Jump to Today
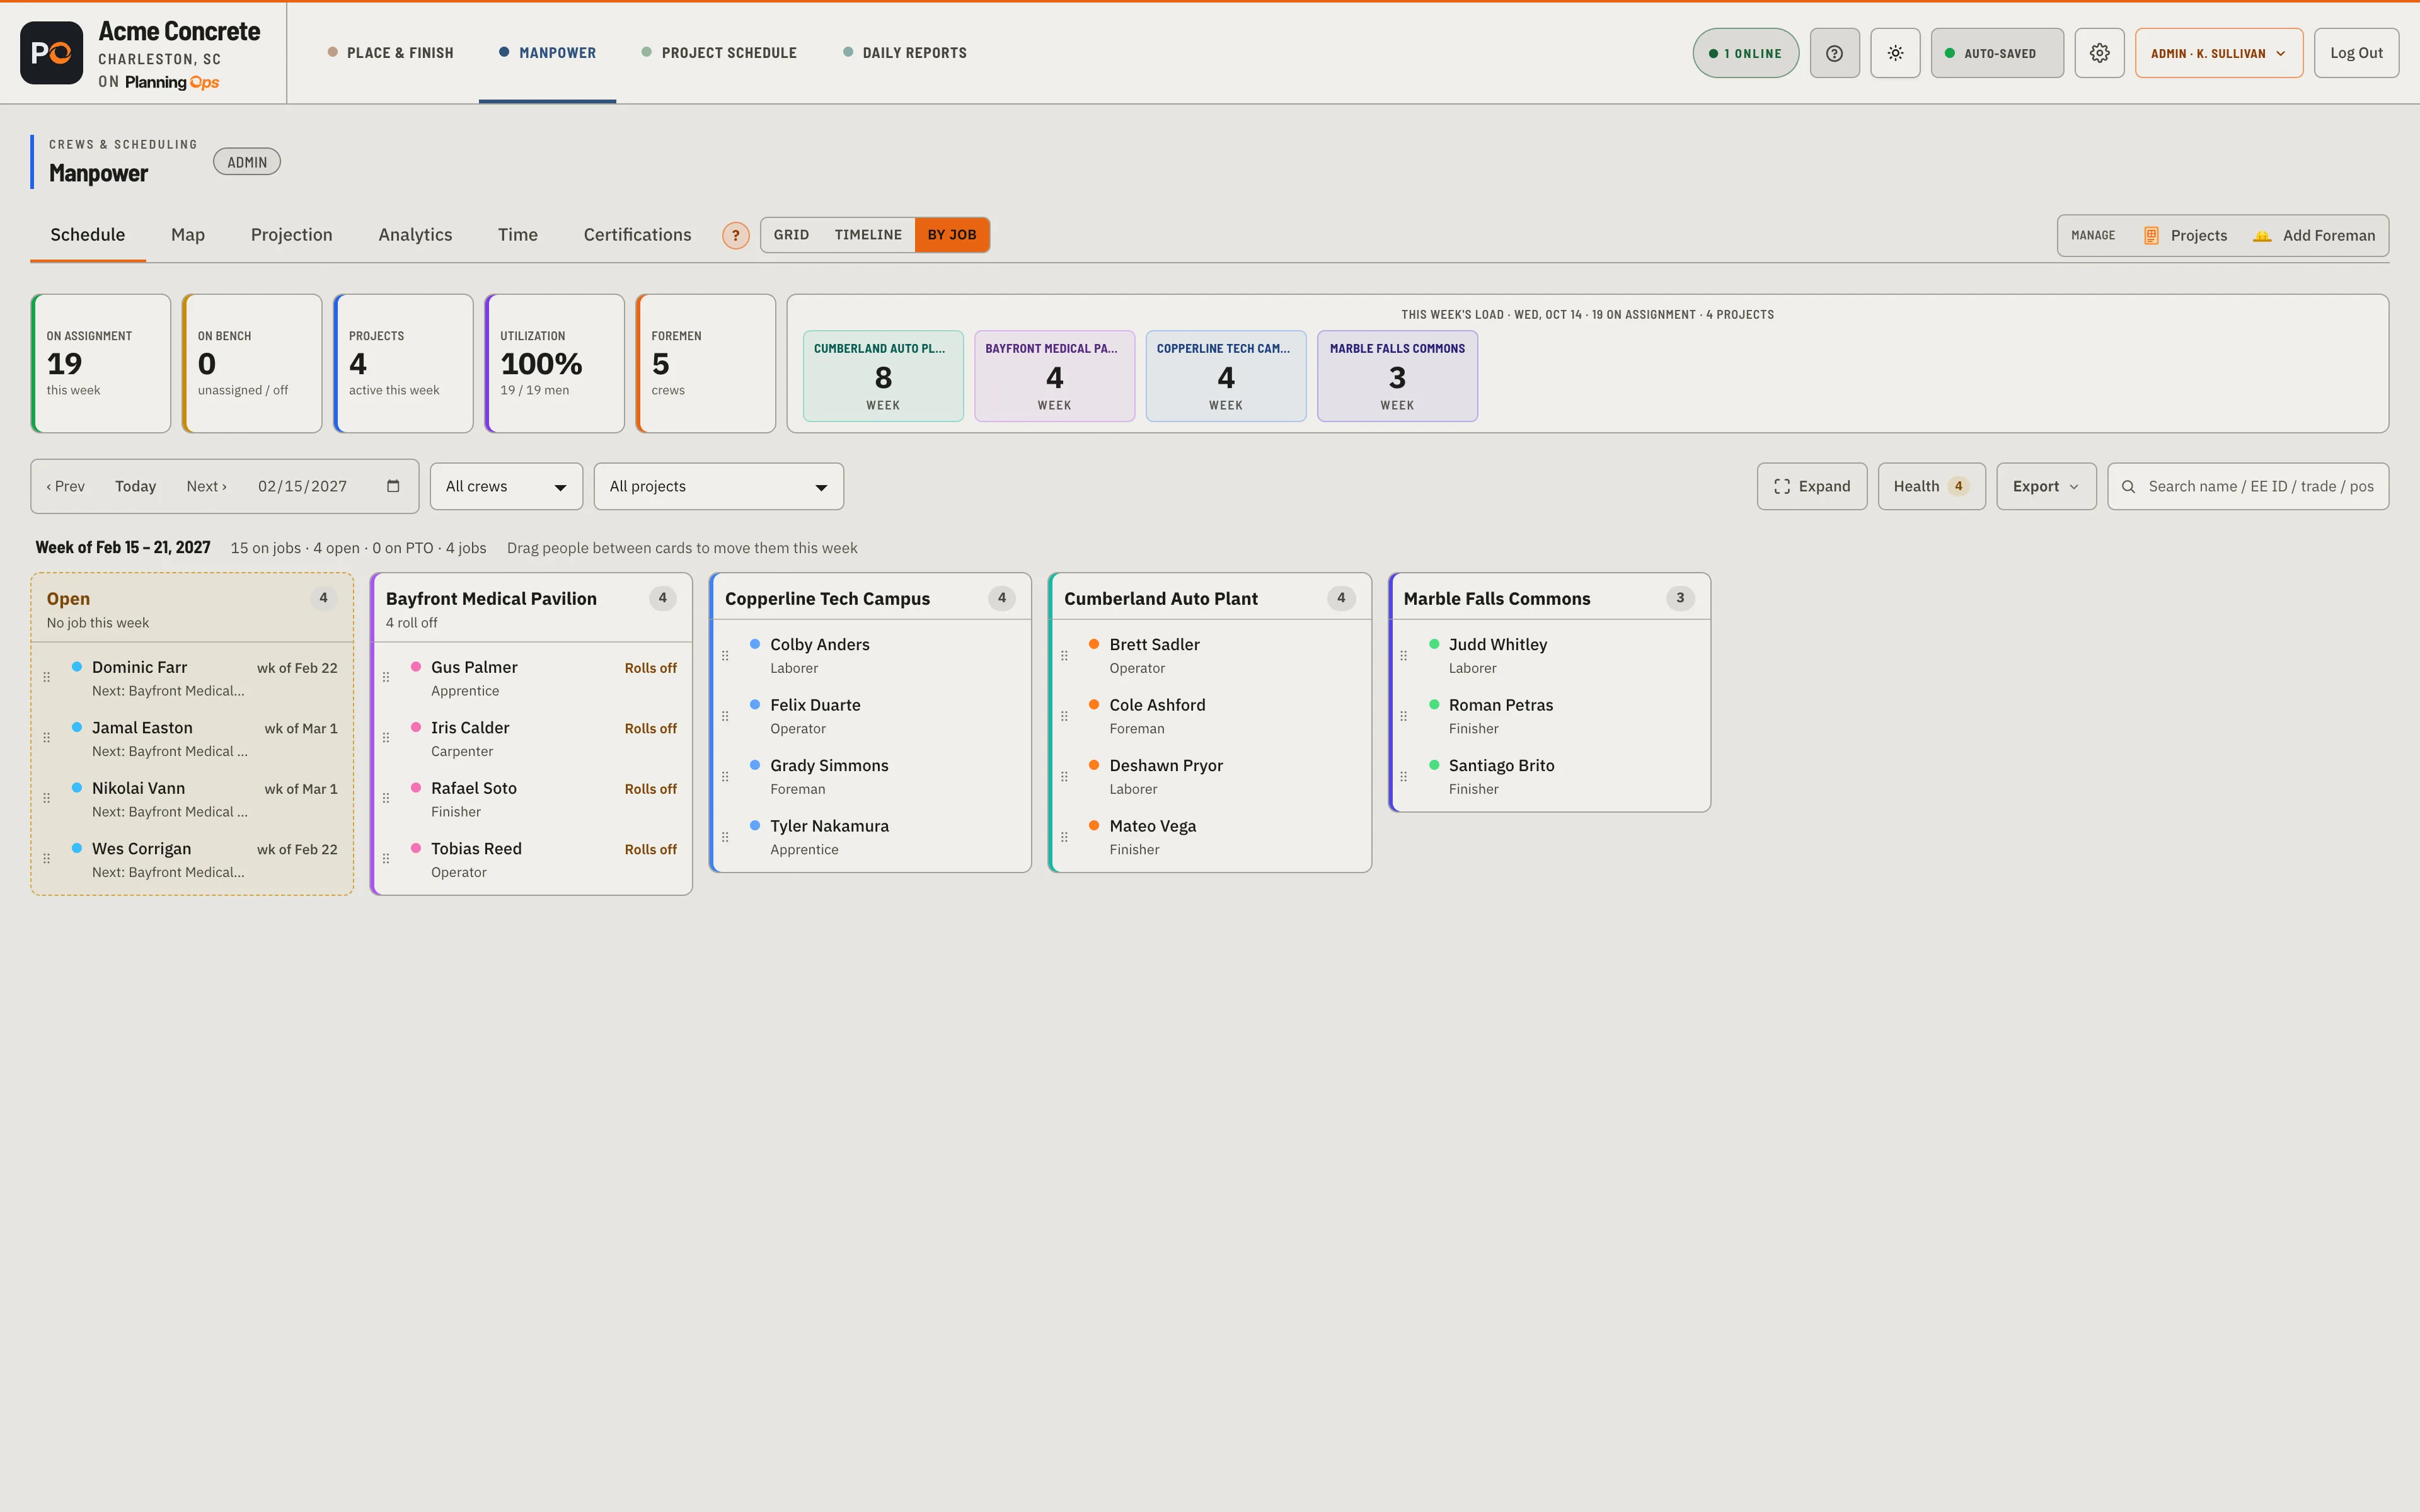The image size is (2420, 1512). coord(135,486)
